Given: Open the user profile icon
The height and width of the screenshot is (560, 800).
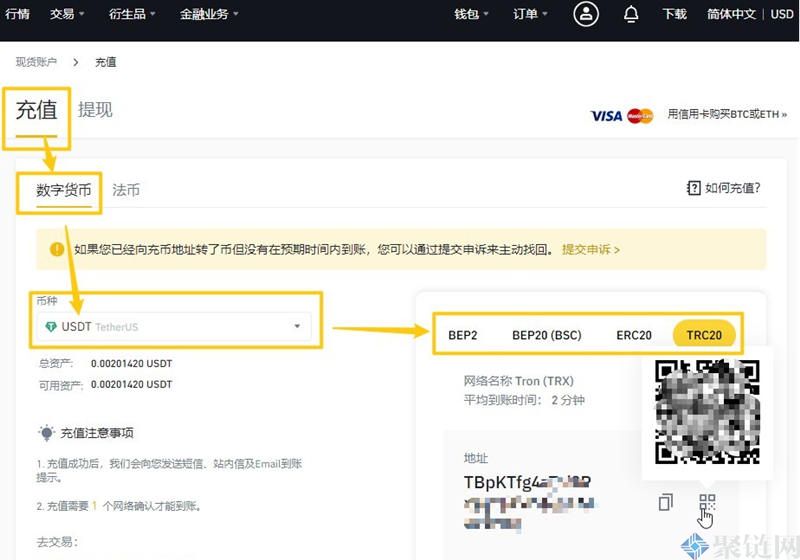Looking at the screenshot, I should pyautogui.click(x=586, y=14).
